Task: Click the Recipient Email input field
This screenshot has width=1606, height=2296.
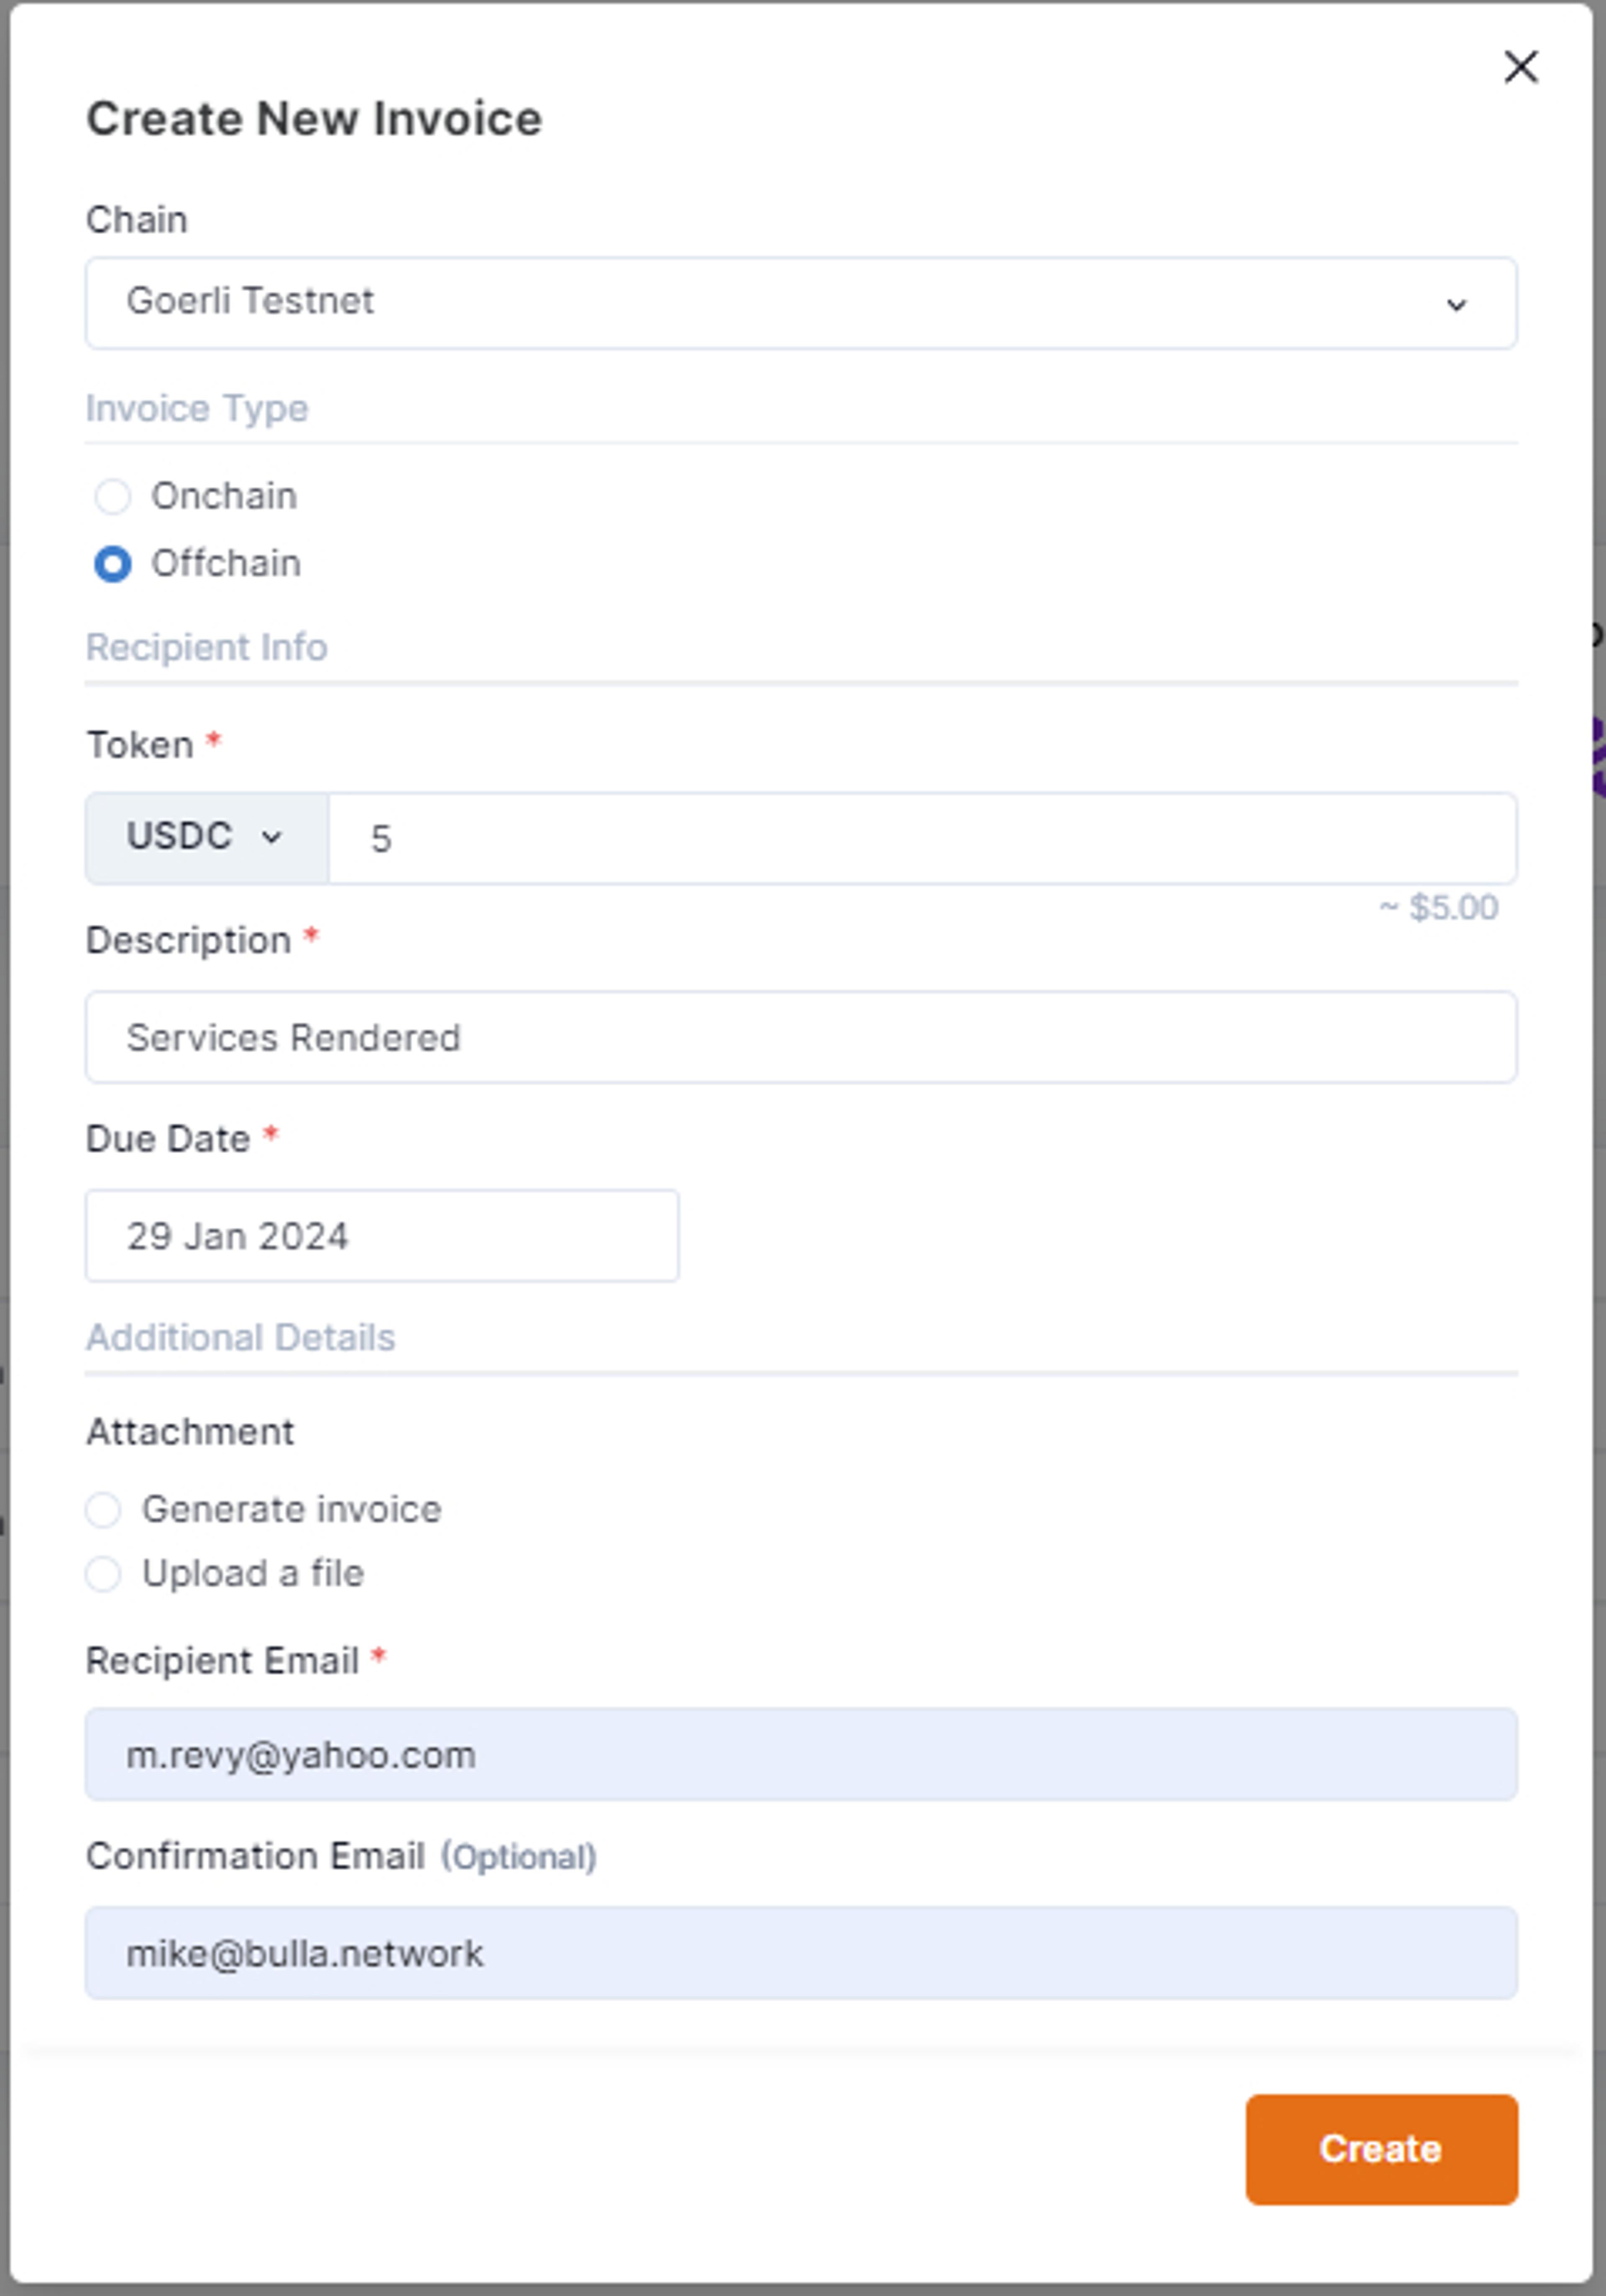Action: pyautogui.click(x=800, y=1755)
